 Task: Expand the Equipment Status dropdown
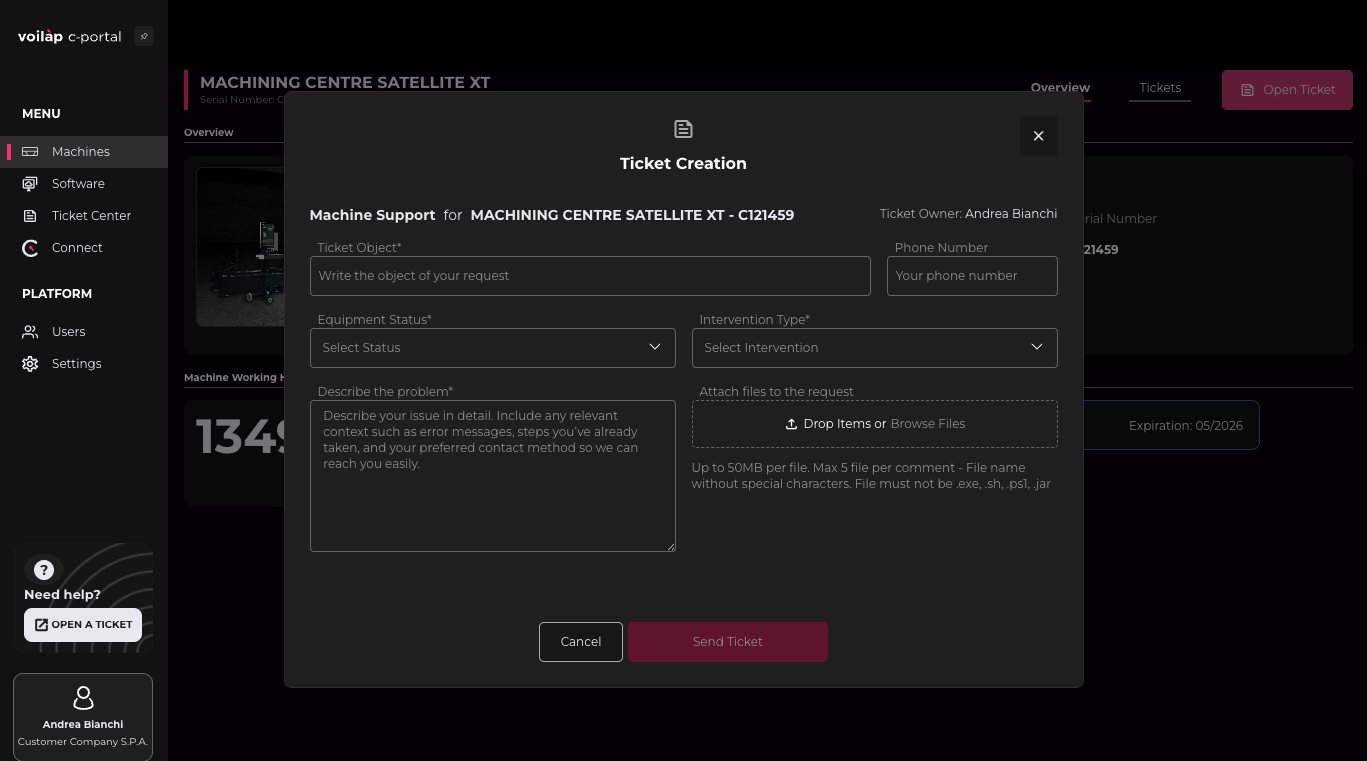(493, 347)
